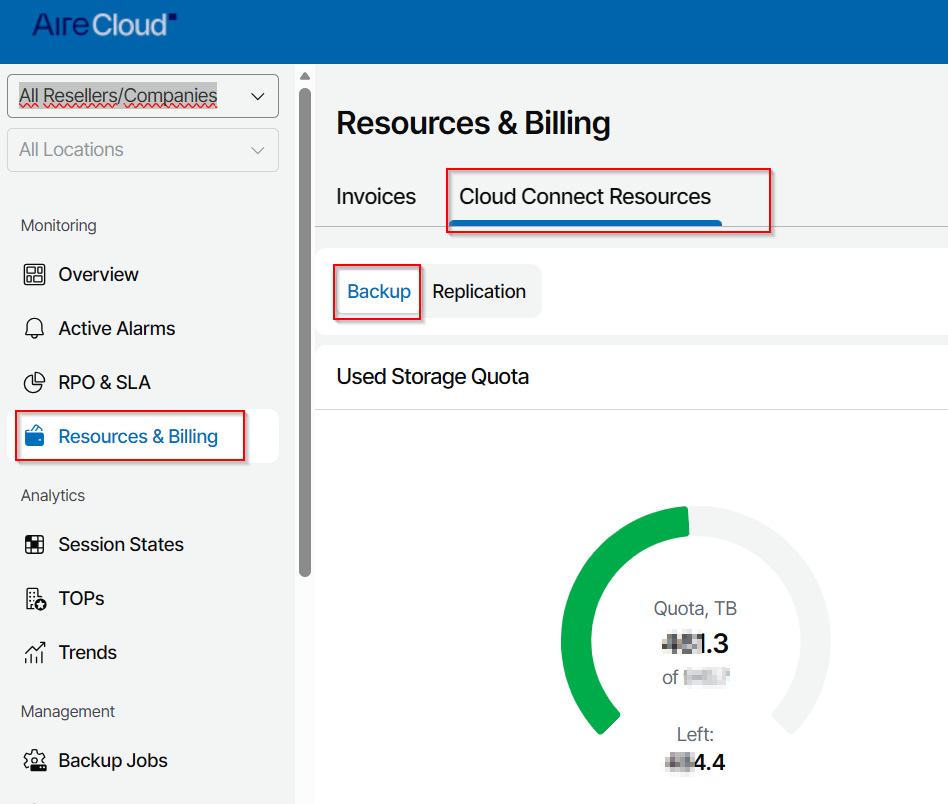Click the Left: remaining value label
This screenshot has height=804, width=948.
[x=695, y=734]
